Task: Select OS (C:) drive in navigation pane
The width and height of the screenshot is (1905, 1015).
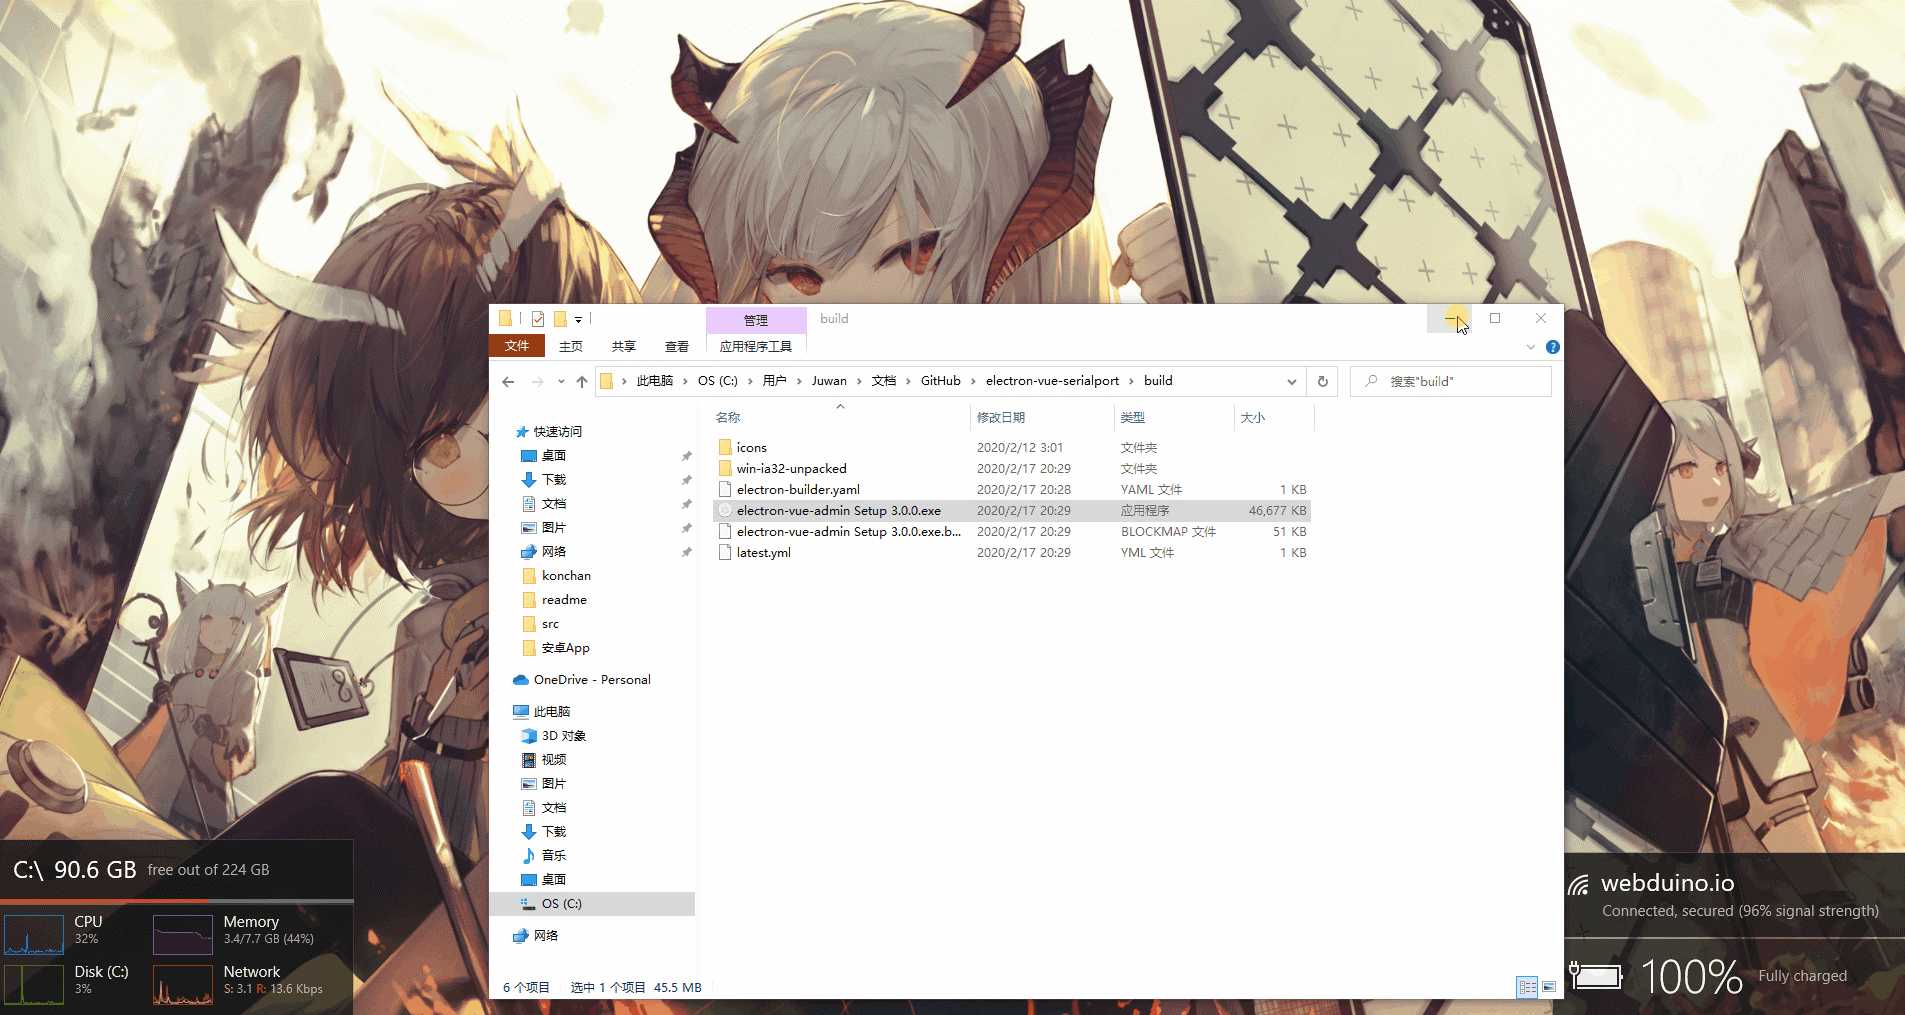Action: pyautogui.click(x=592, y=903)
